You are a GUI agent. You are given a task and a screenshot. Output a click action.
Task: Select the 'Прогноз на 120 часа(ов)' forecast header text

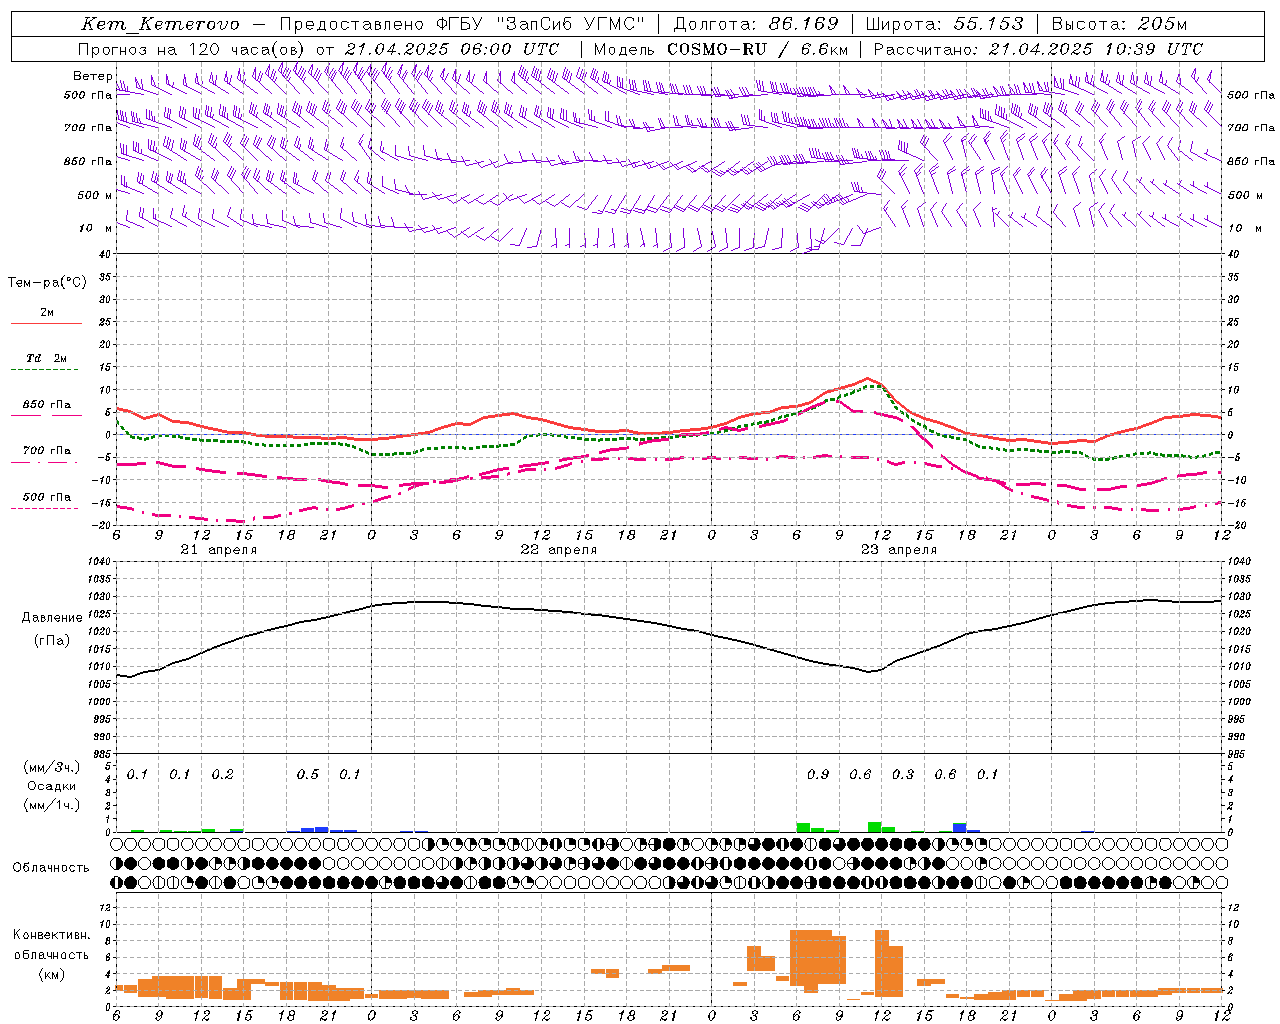pyautogui.click(x=191, y=49)
